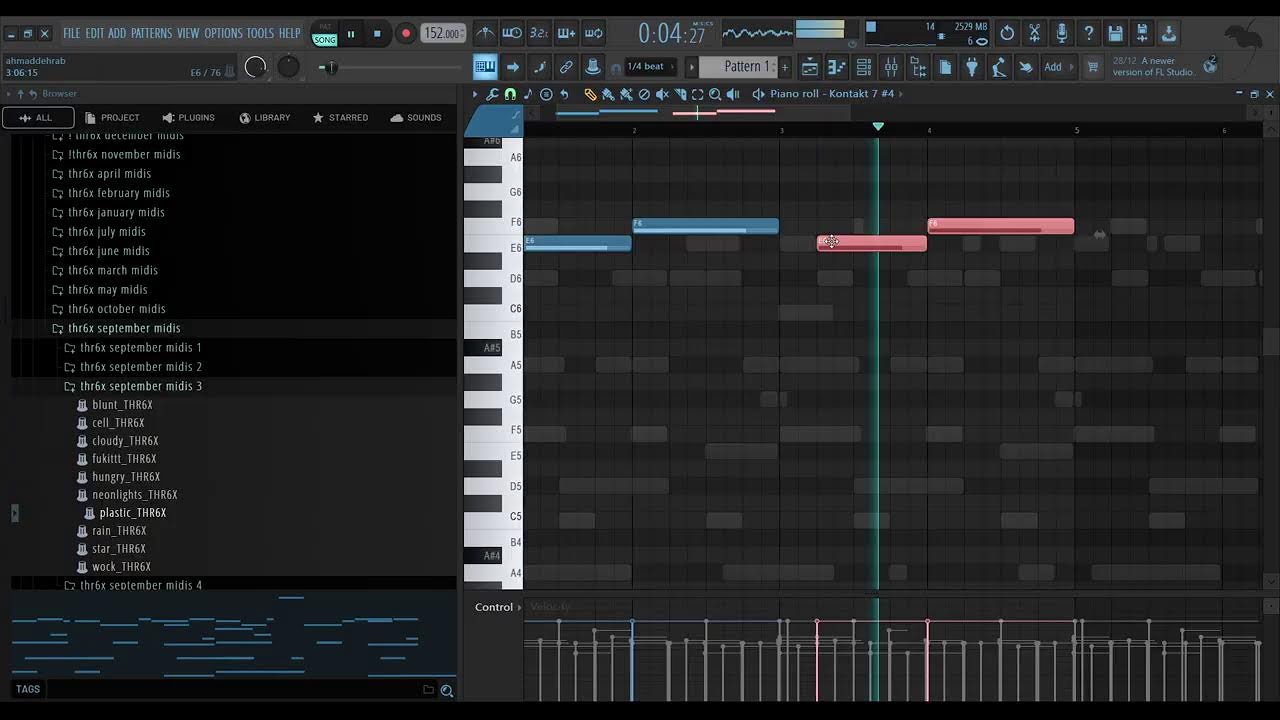The image size is (1280, 720).
Task: Select the Draw pencil tool in piano roll
Action: 590,94
